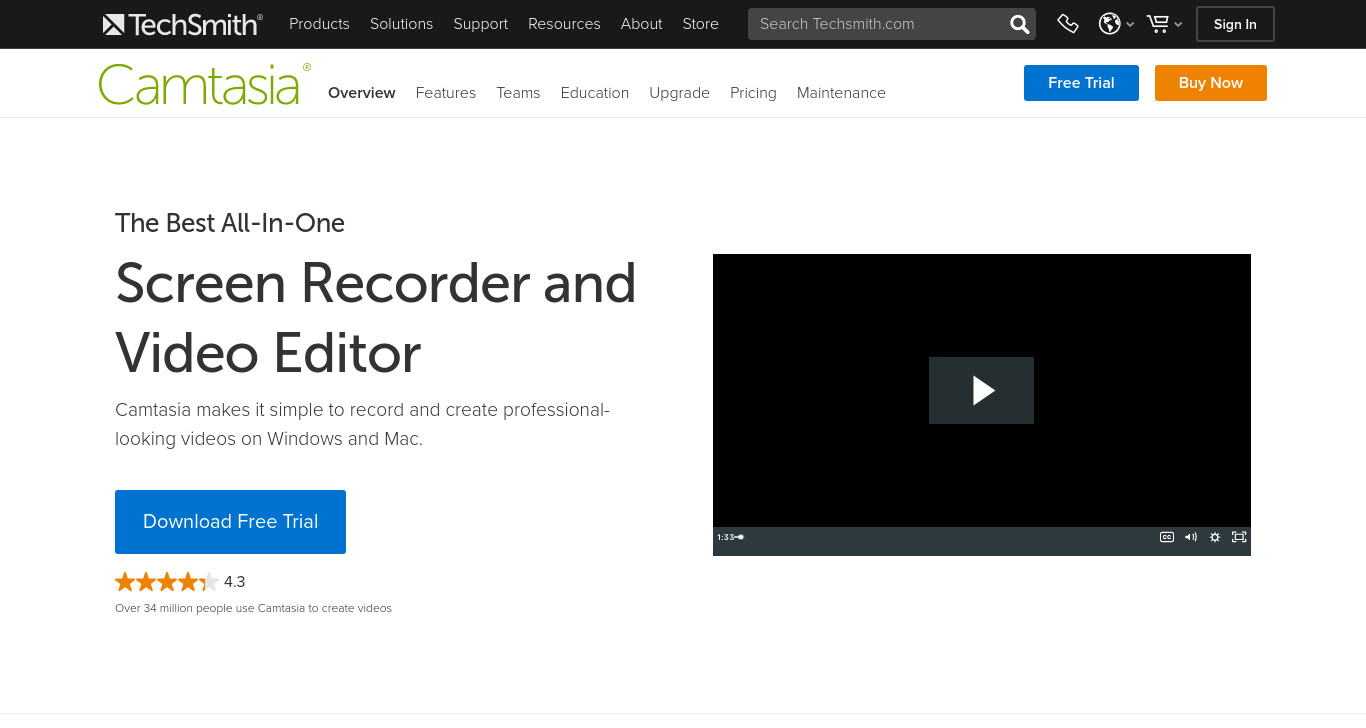Viewport: 1366px width, 728px height.
Task: Click 'The Best All-In-One' subheading
Action: pos(230,223)
